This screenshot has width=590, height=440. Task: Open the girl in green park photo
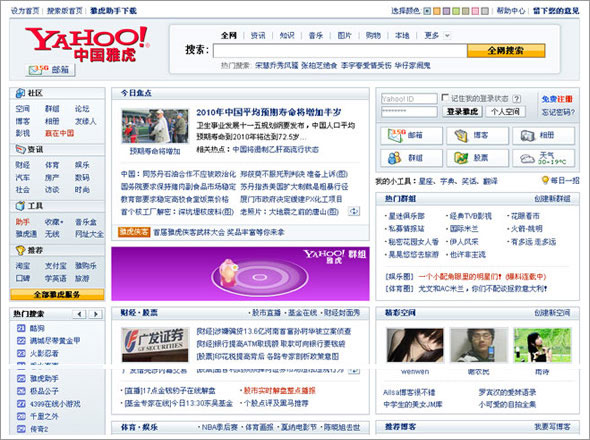(542, 345)
